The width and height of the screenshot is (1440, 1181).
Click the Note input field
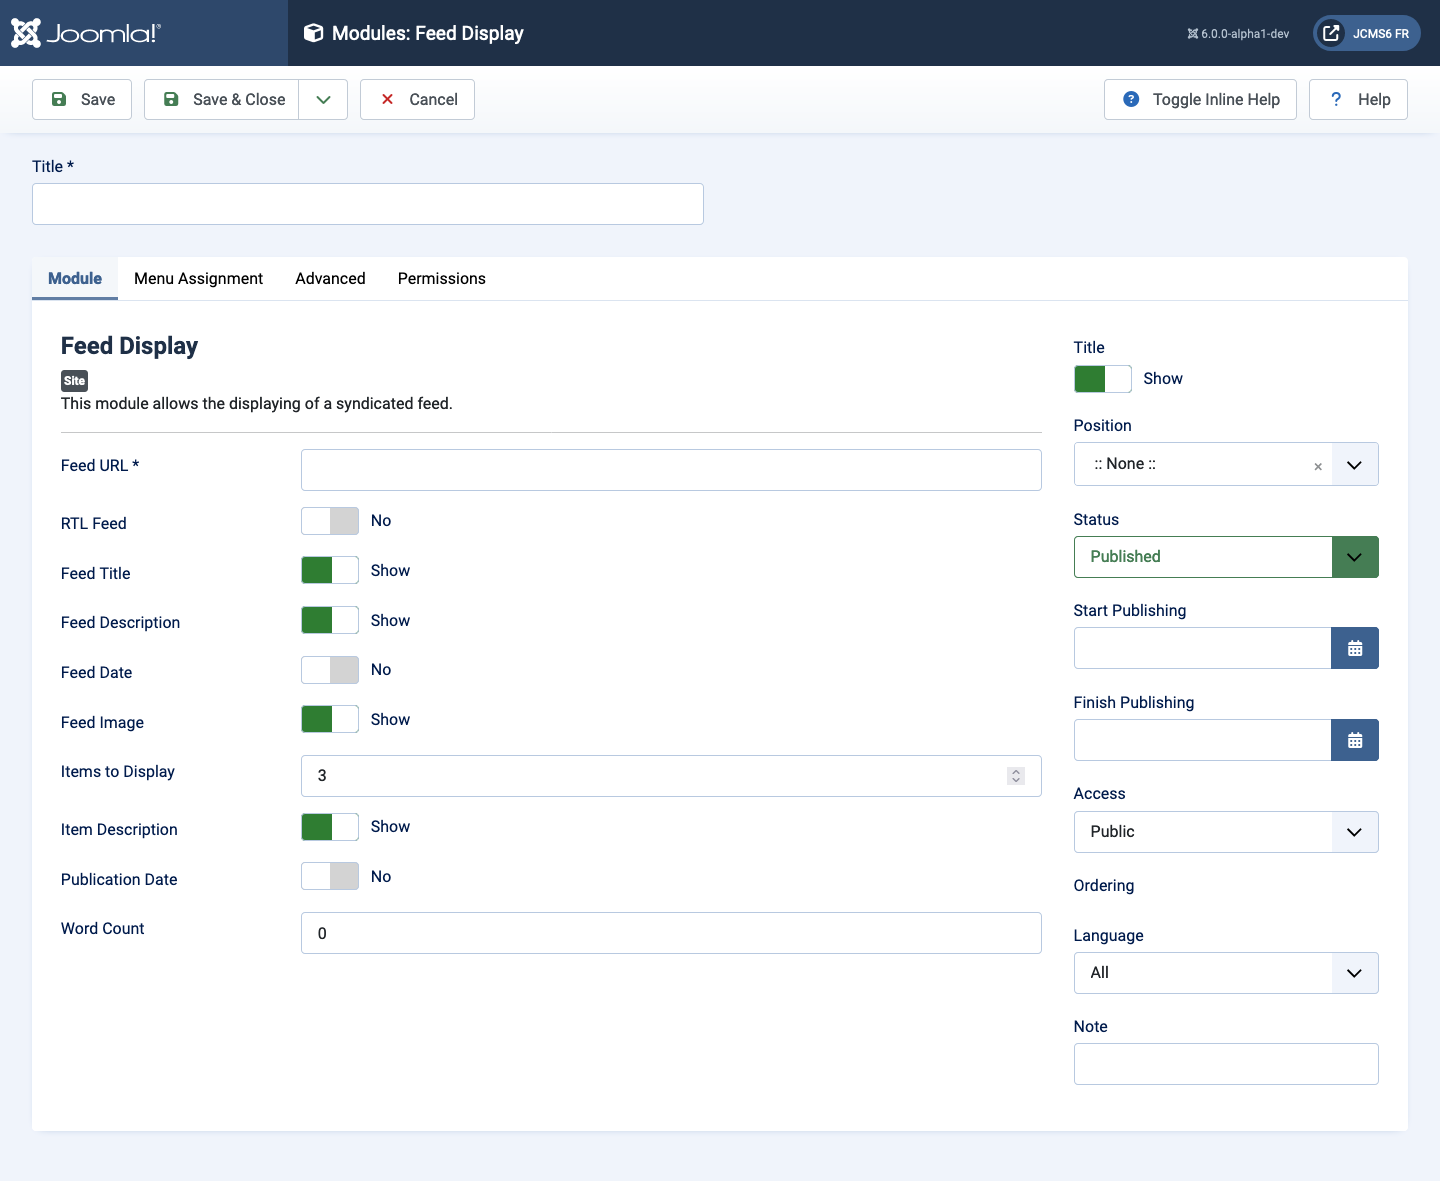1226,1064
